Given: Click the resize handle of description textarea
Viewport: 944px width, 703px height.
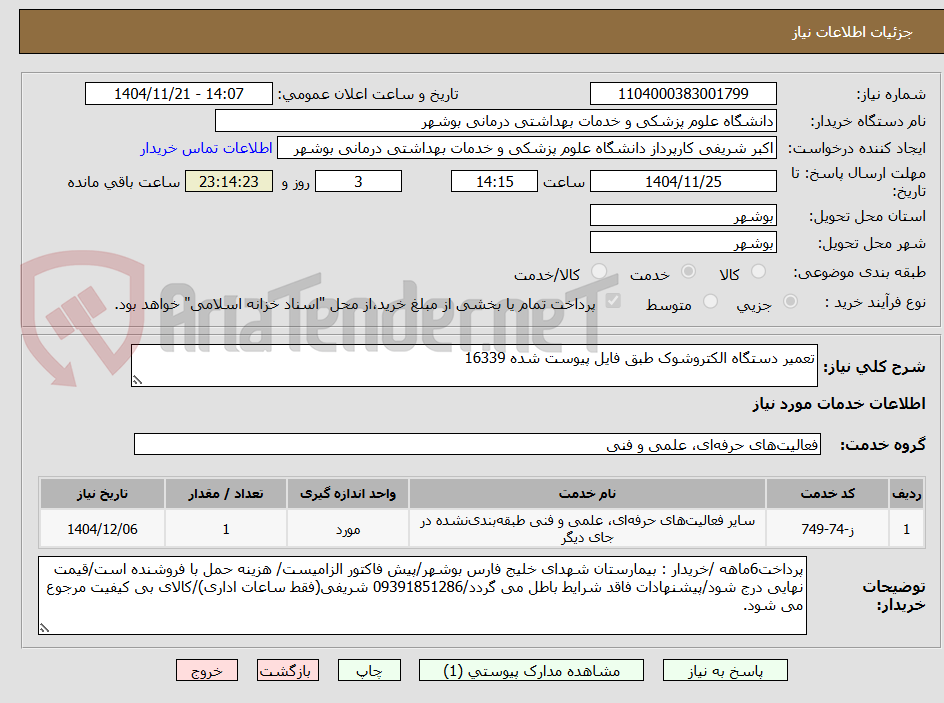Looking at the screenshot, I should tap(137, 380).
